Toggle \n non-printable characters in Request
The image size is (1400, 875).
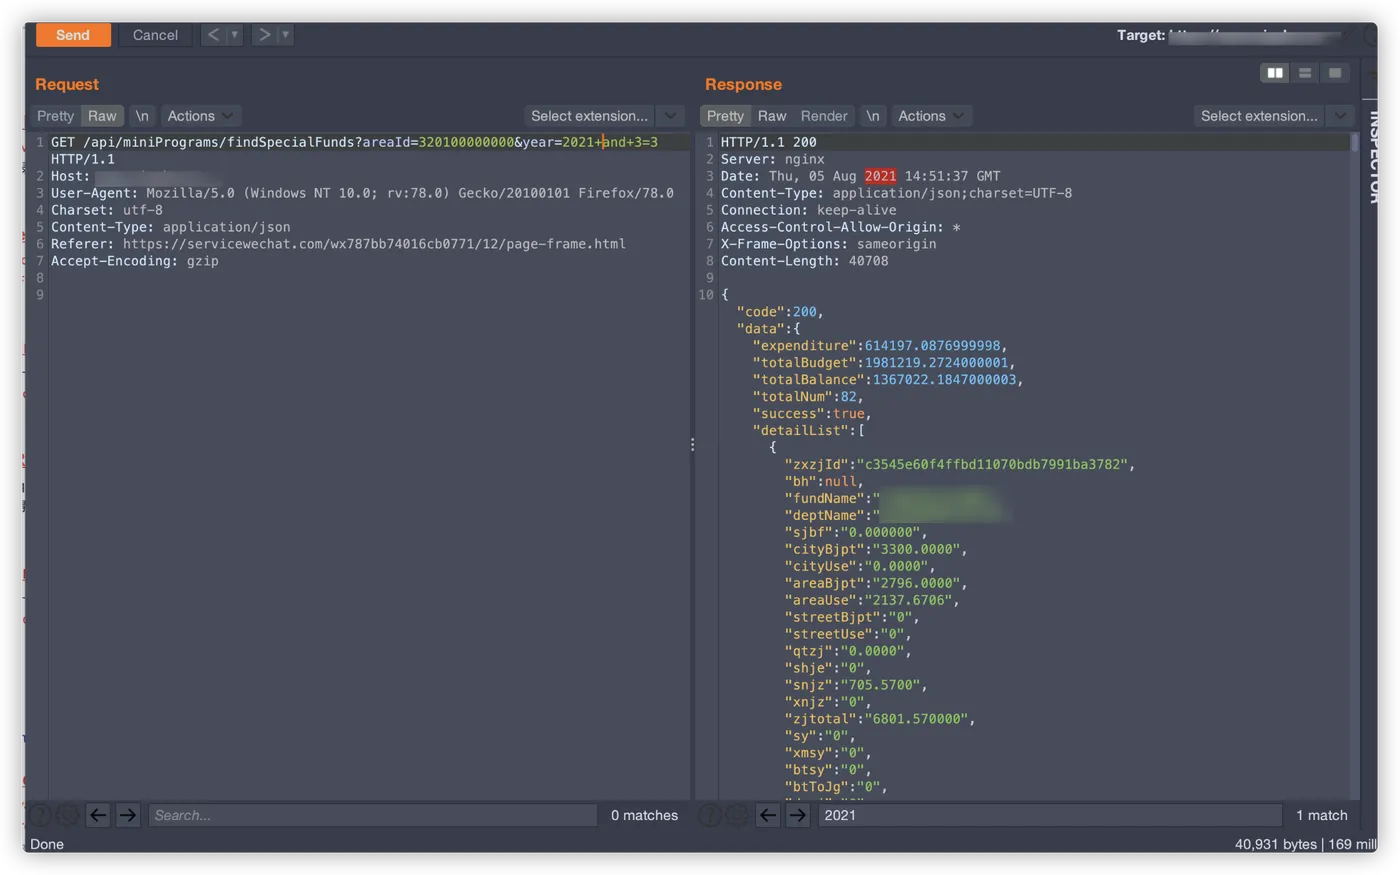[142, 116]
